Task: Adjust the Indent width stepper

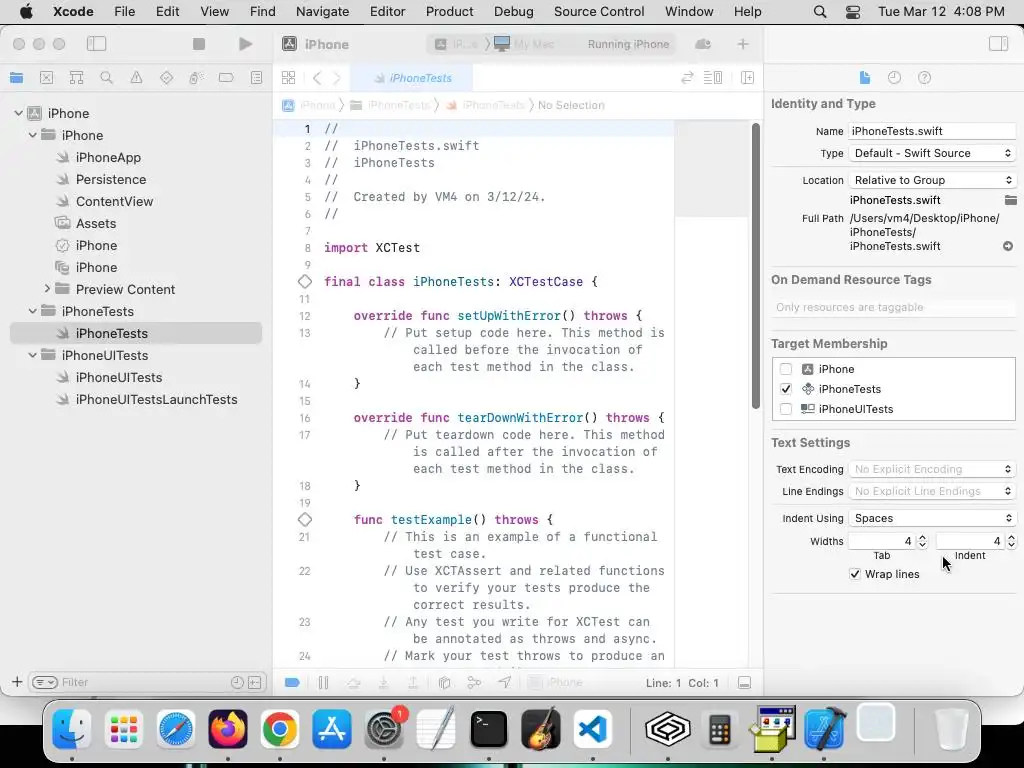Action: [x=1011, y=541]
